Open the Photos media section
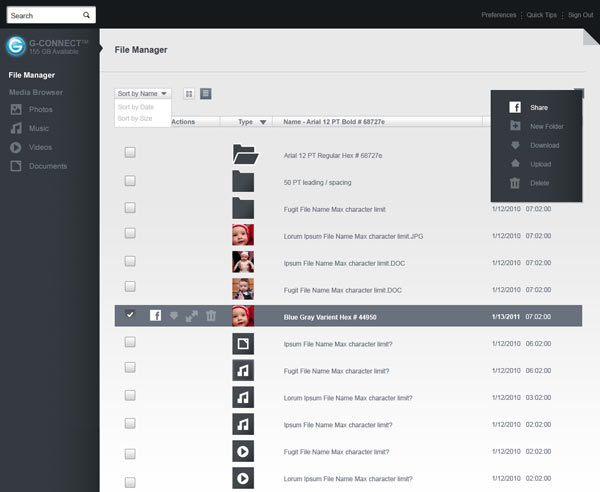This screenshot has width=600, height=492. 40,109
